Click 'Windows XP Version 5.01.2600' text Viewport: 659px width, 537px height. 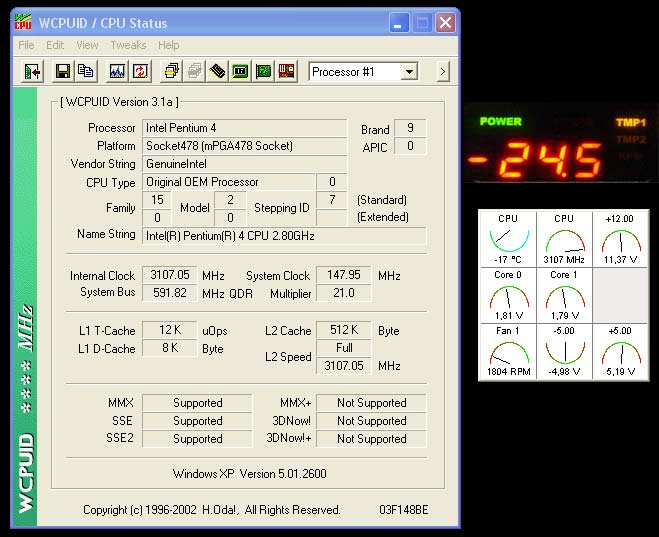(x=250, y=474)
